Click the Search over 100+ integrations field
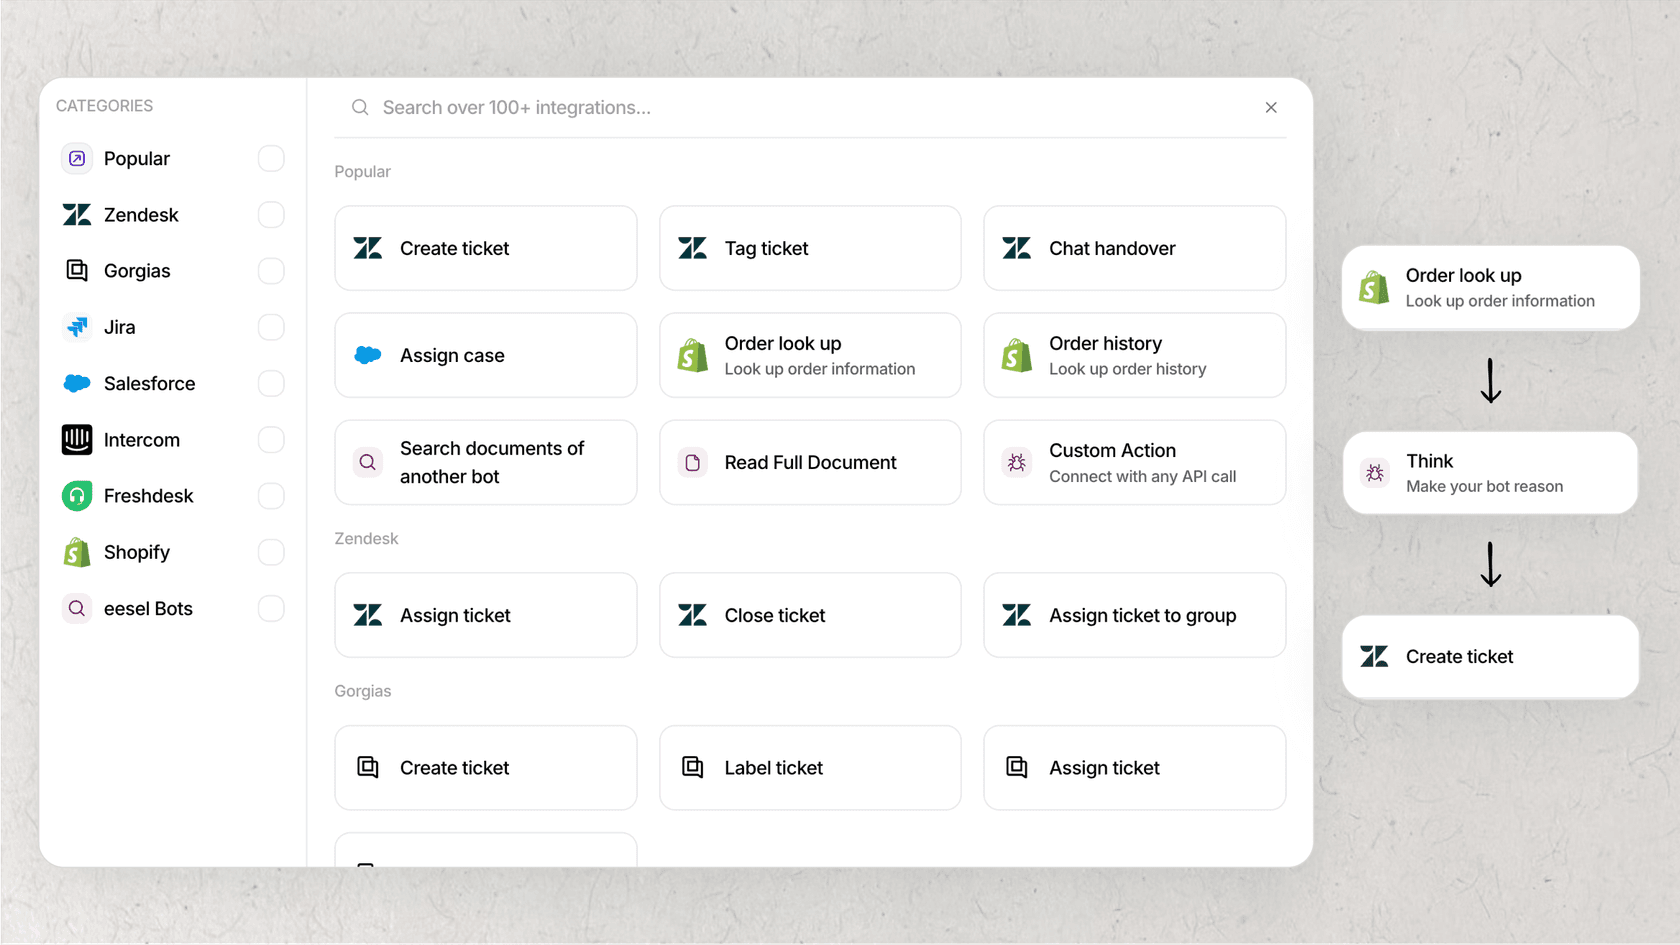 coord(800,107)
